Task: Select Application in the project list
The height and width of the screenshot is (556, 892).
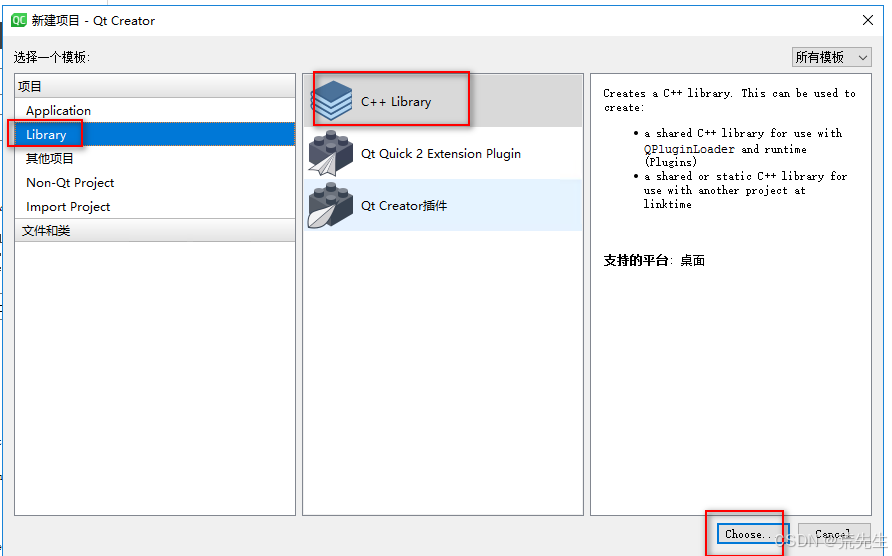Action: pyautogui.click(x=155, y=110)
